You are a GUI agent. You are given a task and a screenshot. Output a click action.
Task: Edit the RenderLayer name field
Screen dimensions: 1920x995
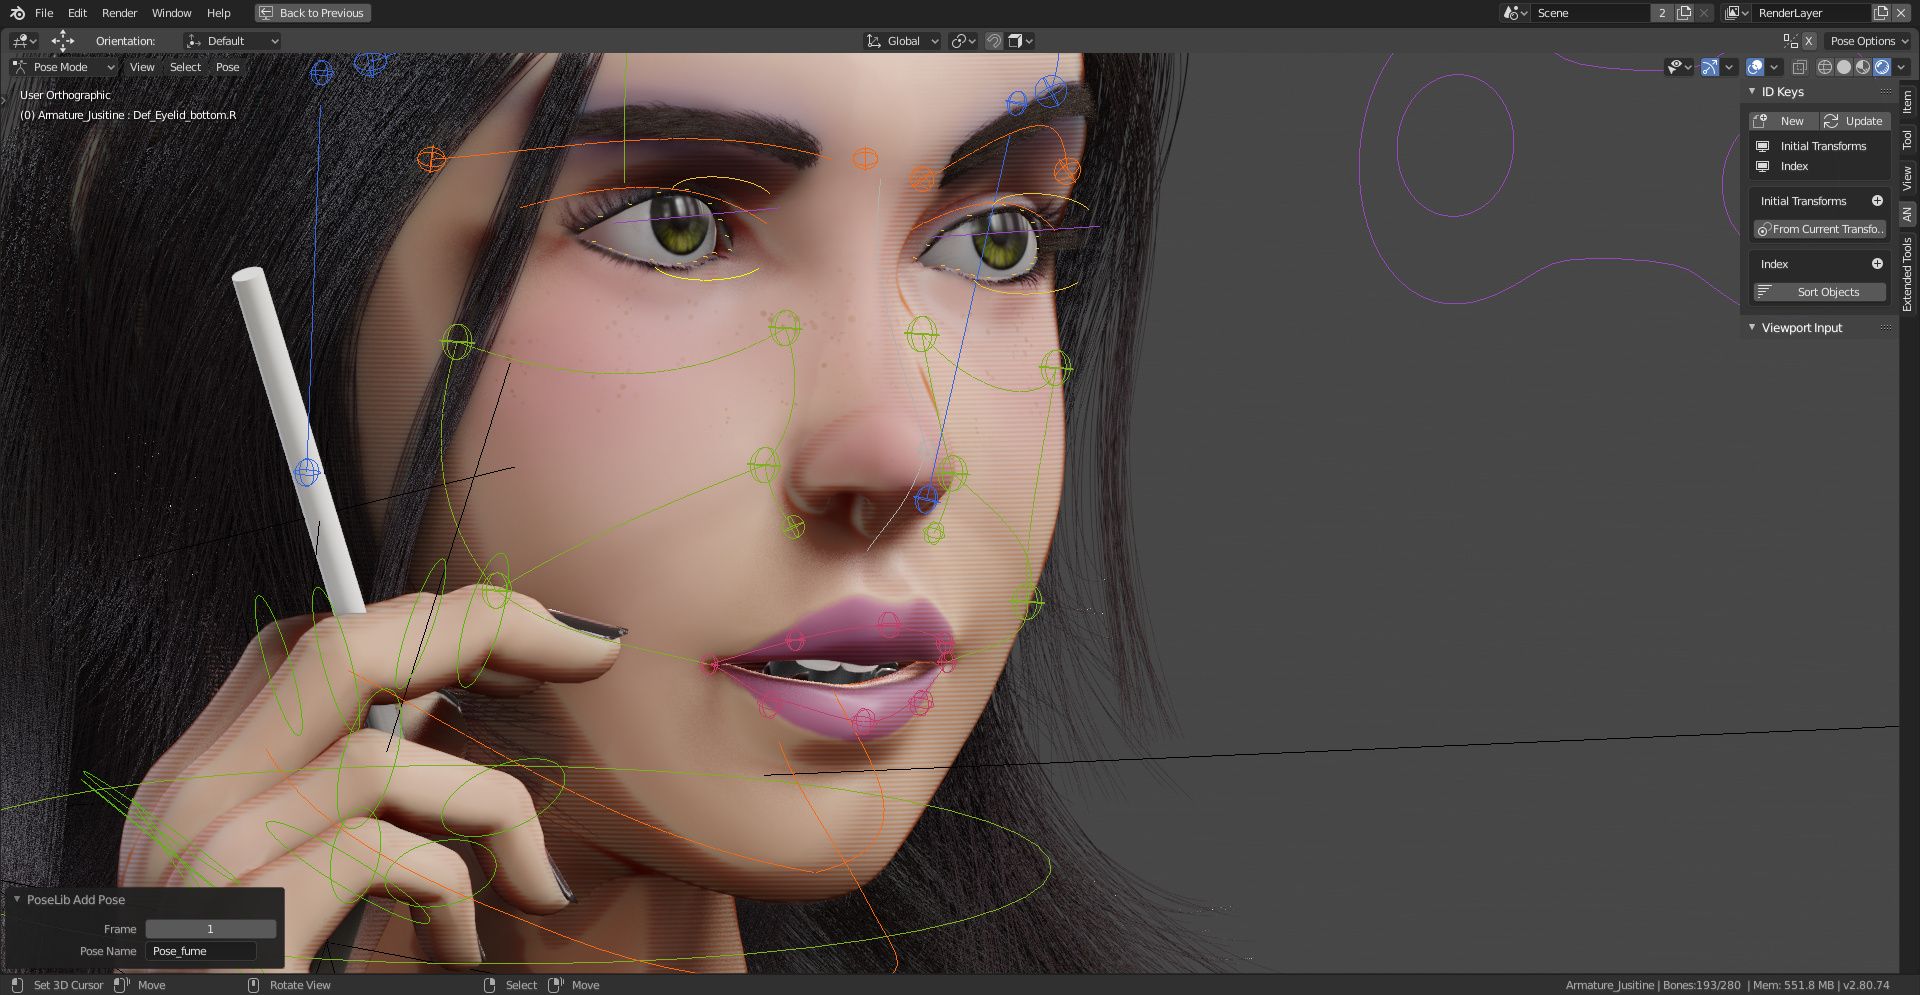(x=1812, y=13)
